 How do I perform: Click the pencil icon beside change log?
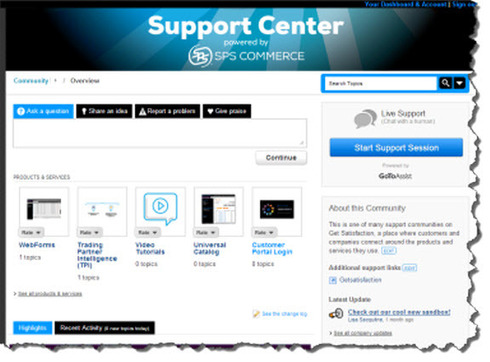tap(256, 314)
